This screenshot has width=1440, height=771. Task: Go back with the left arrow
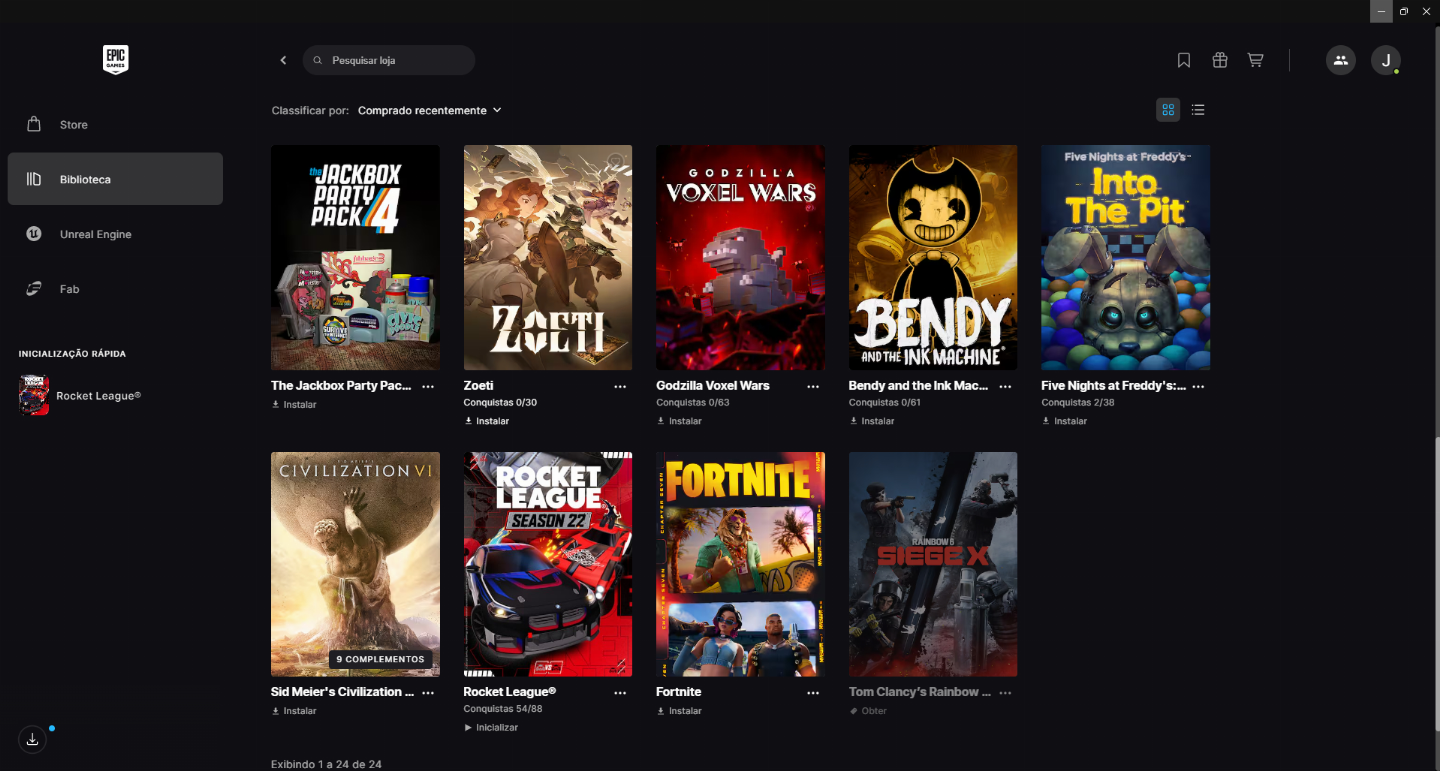click(x=283, y=60)
